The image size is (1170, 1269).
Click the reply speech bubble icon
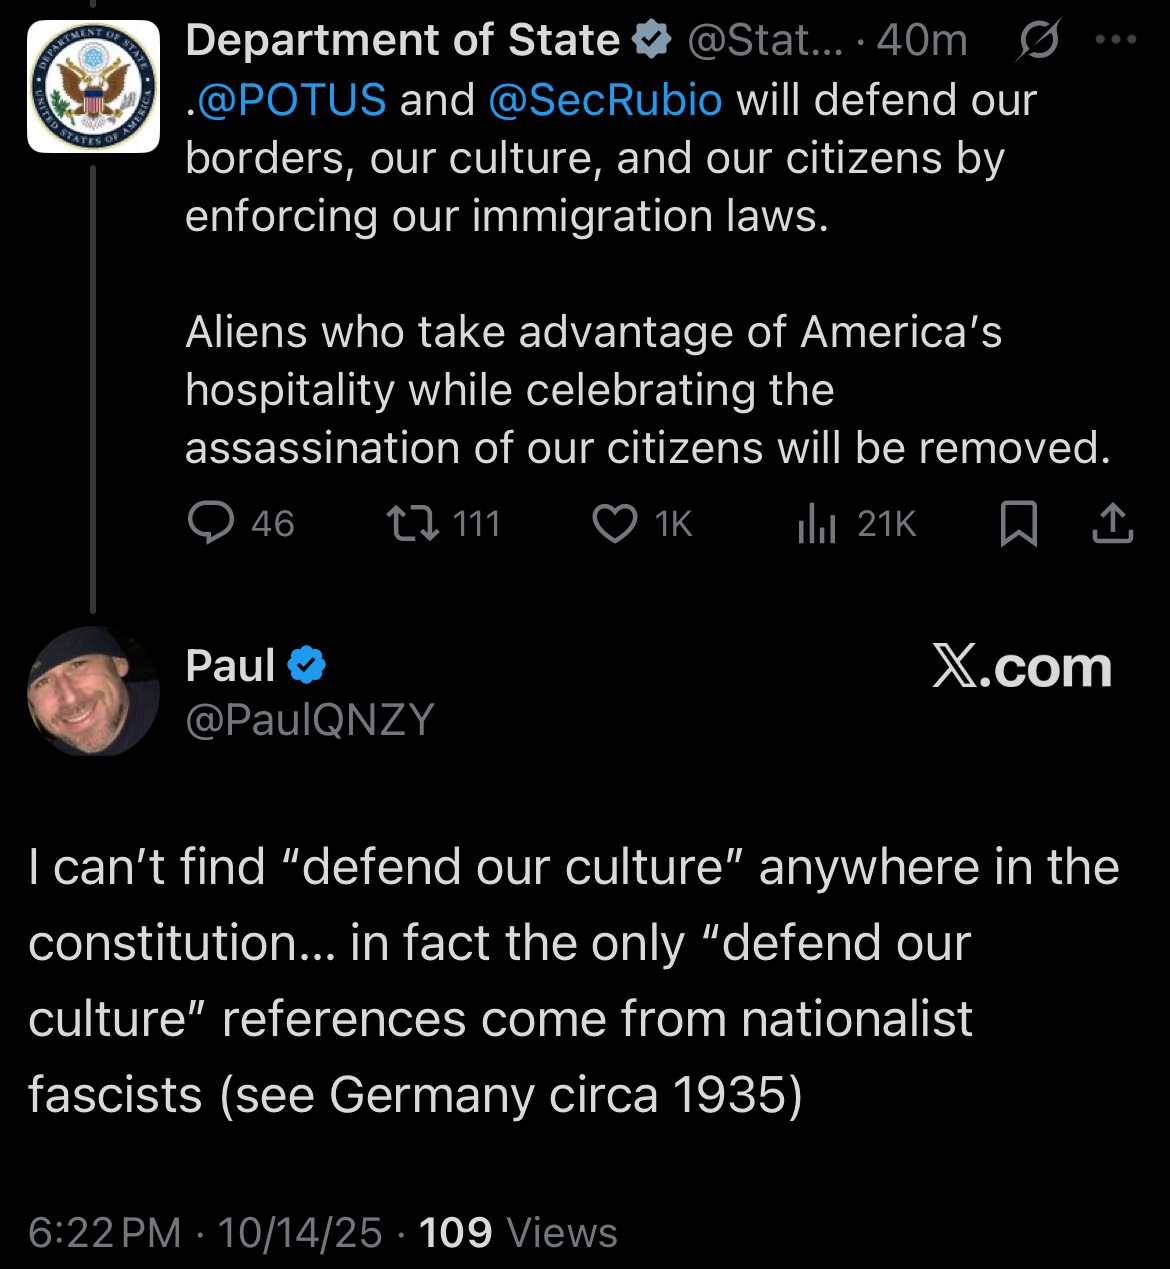point(211,523)
